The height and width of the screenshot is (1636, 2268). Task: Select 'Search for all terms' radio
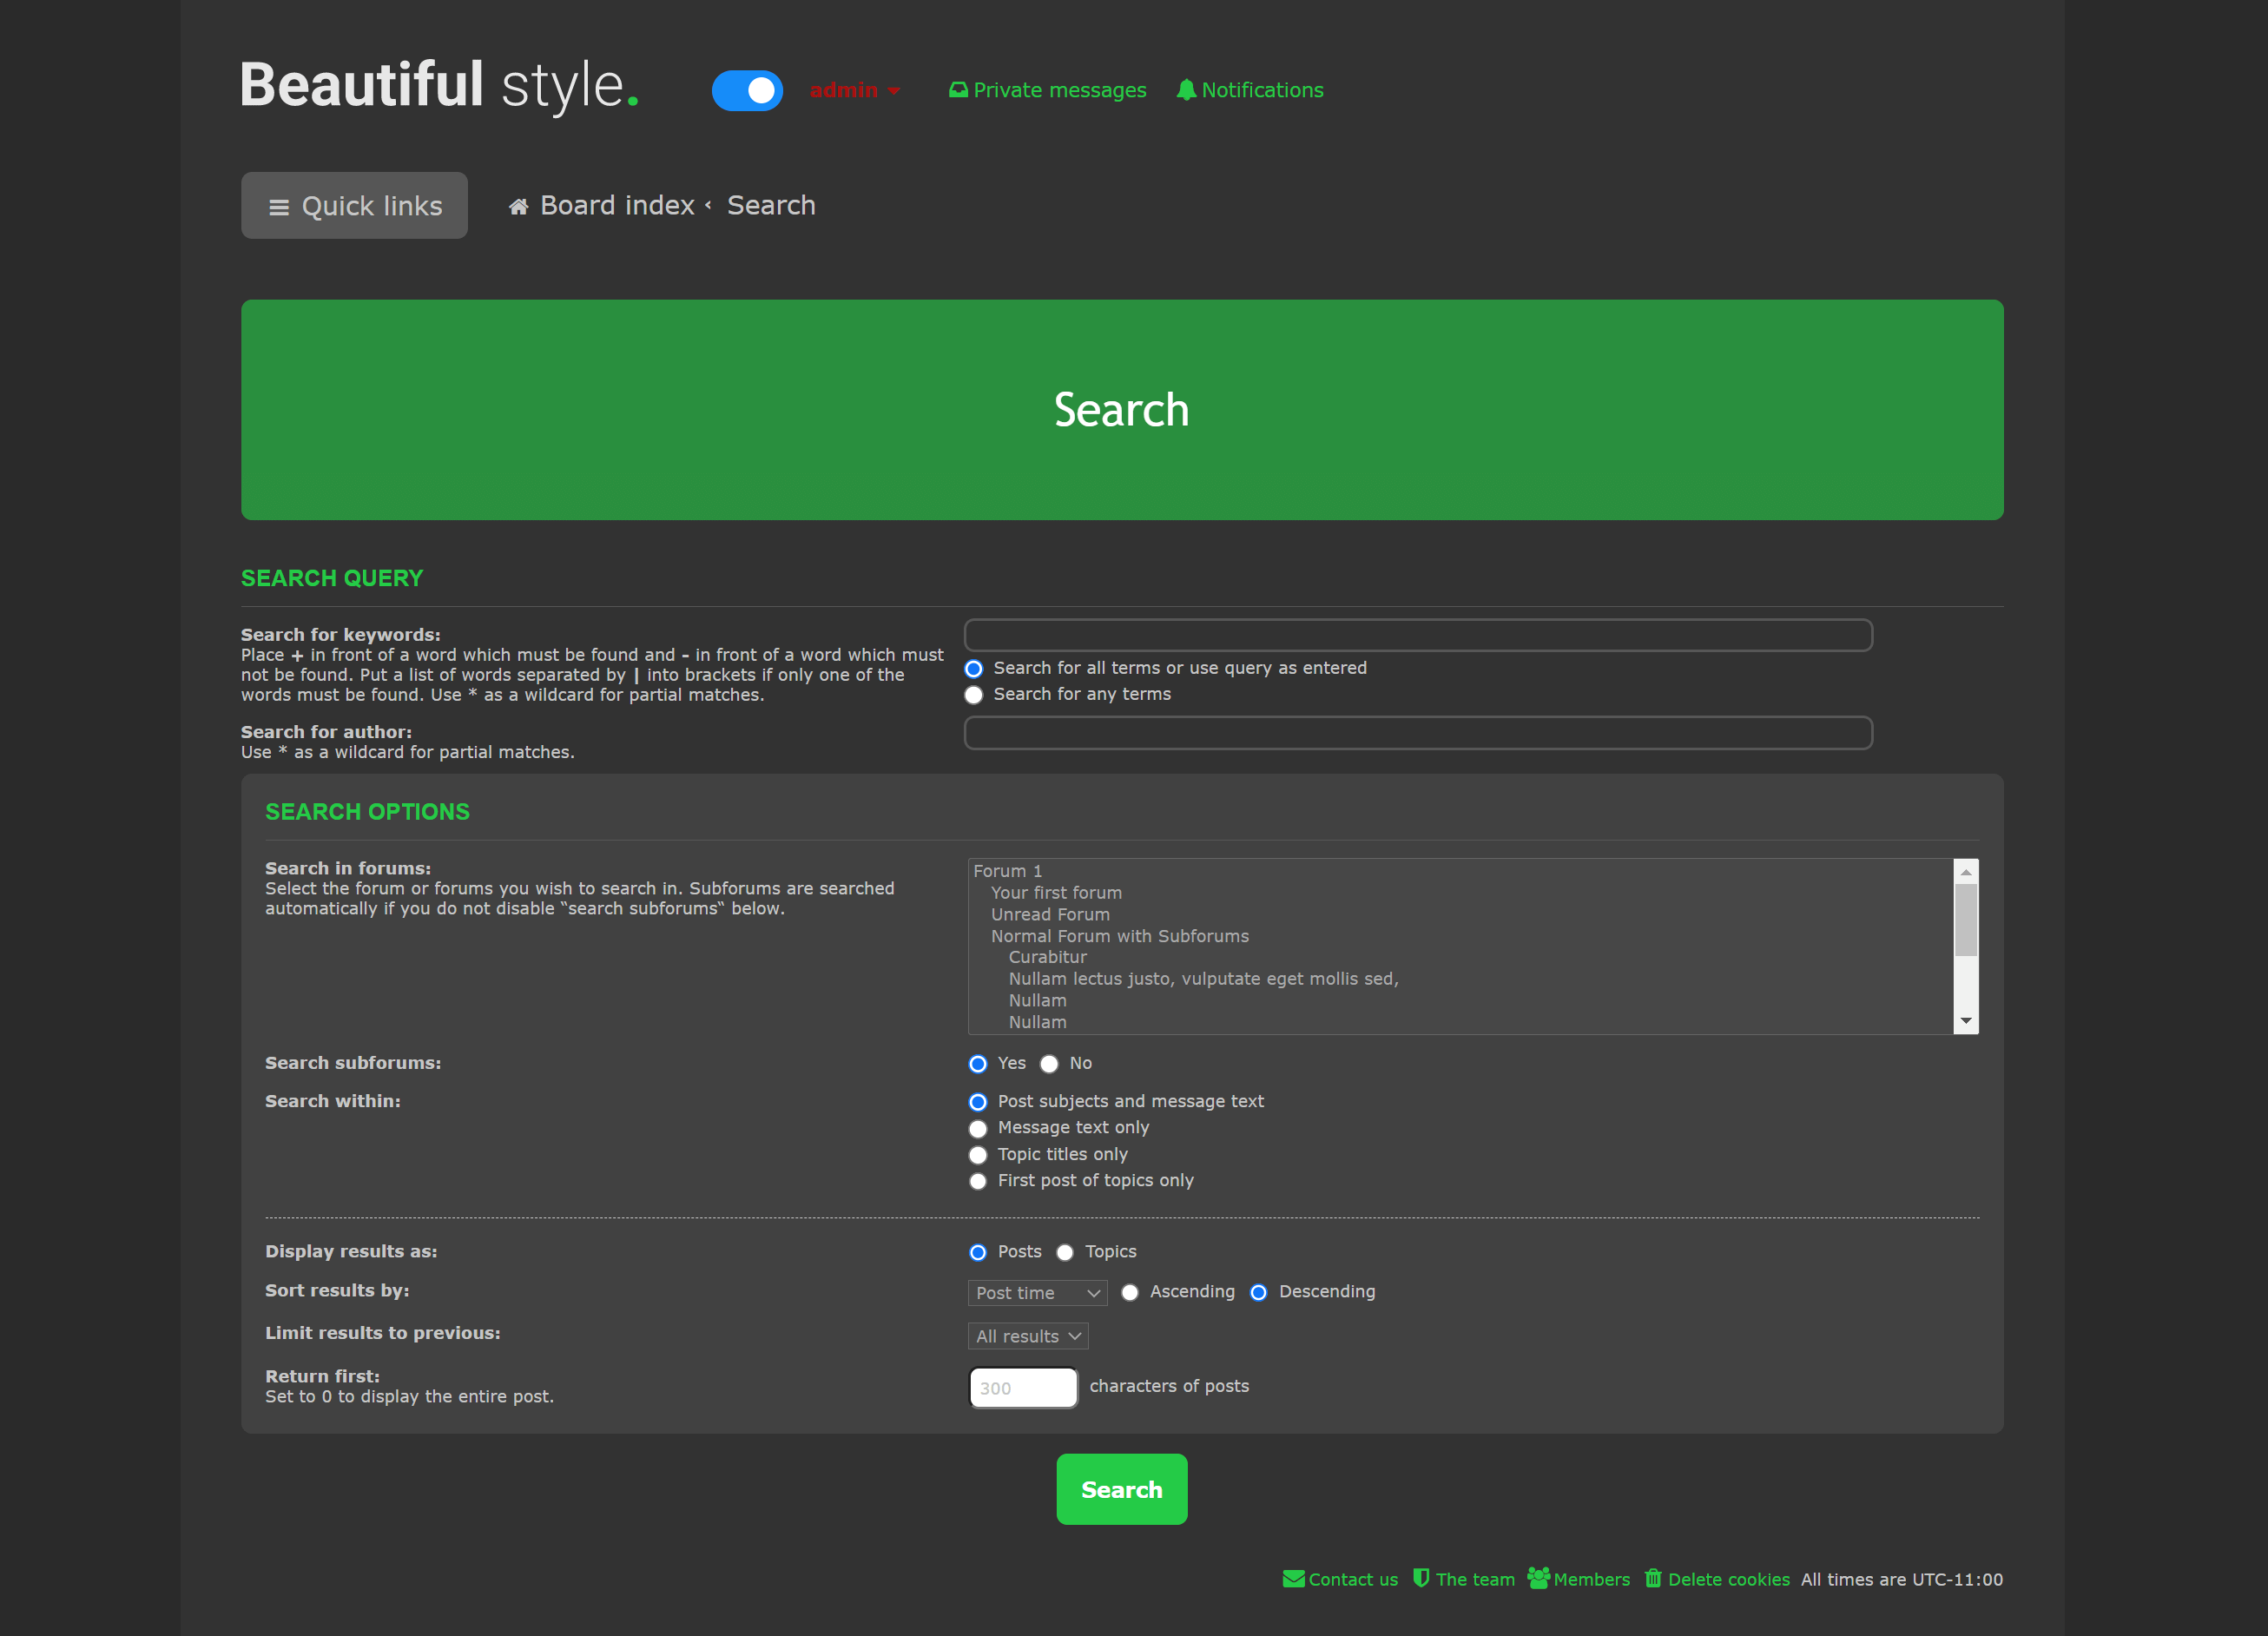[x=974, y=668]
